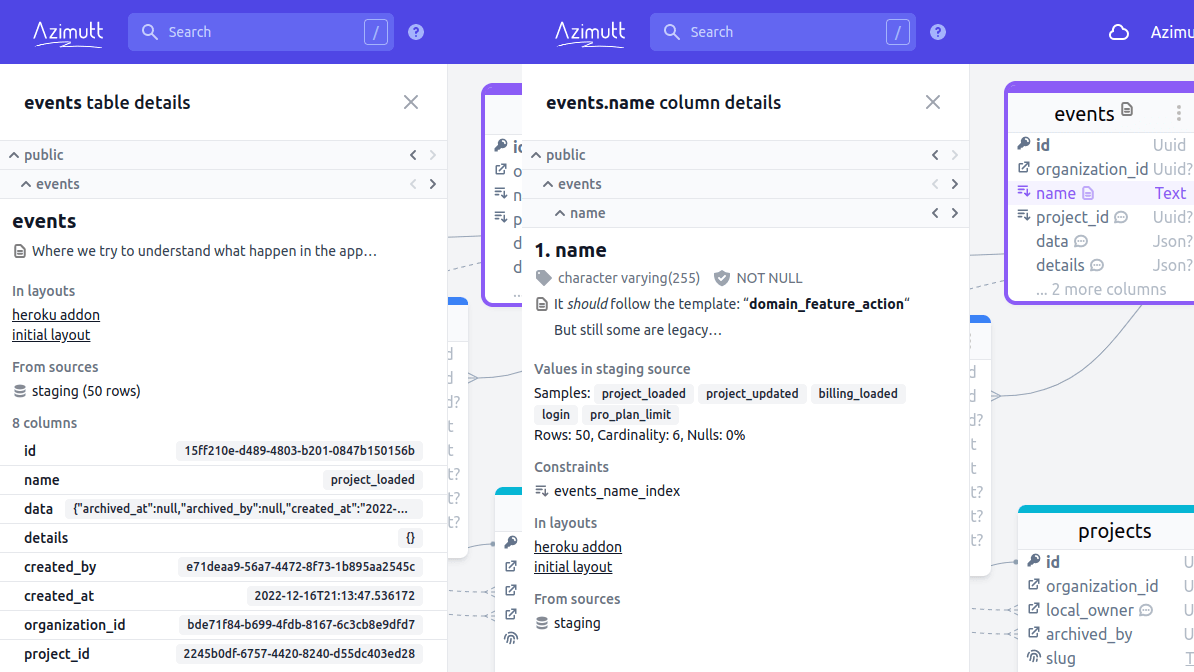Click the notes icon next to the events table title
Screen dimensions: 1194x672
pos(1127,110)
